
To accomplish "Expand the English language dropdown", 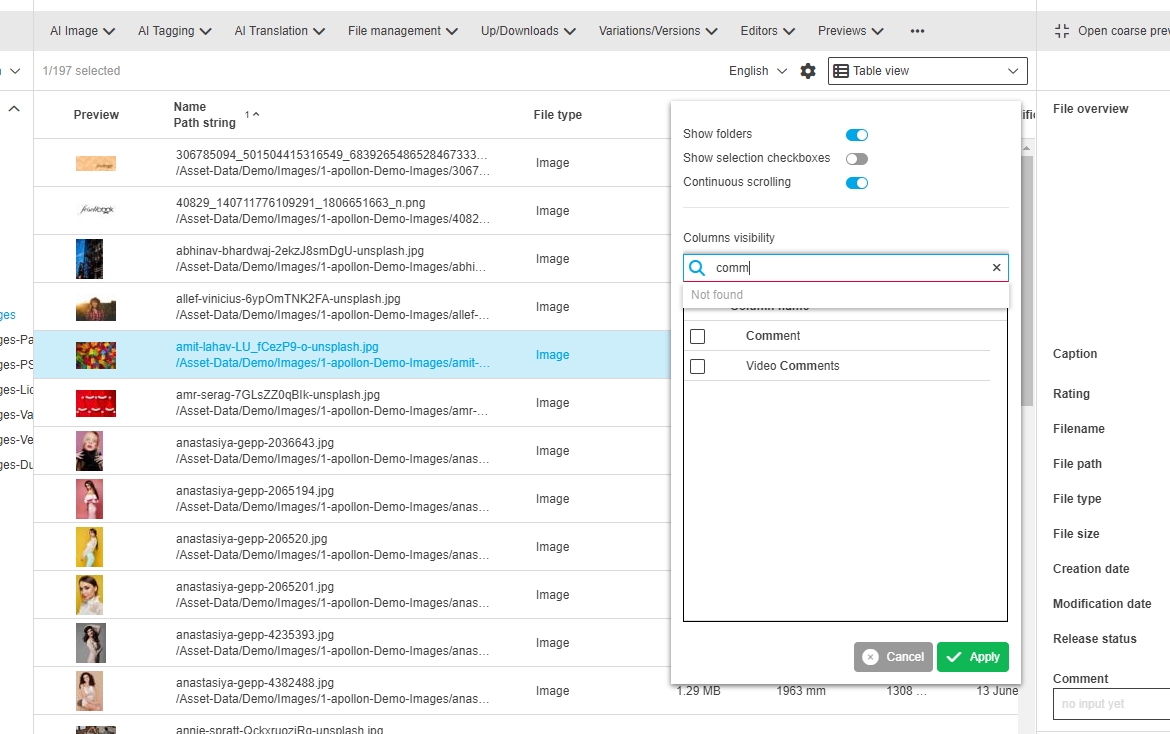I will (758, 71).
